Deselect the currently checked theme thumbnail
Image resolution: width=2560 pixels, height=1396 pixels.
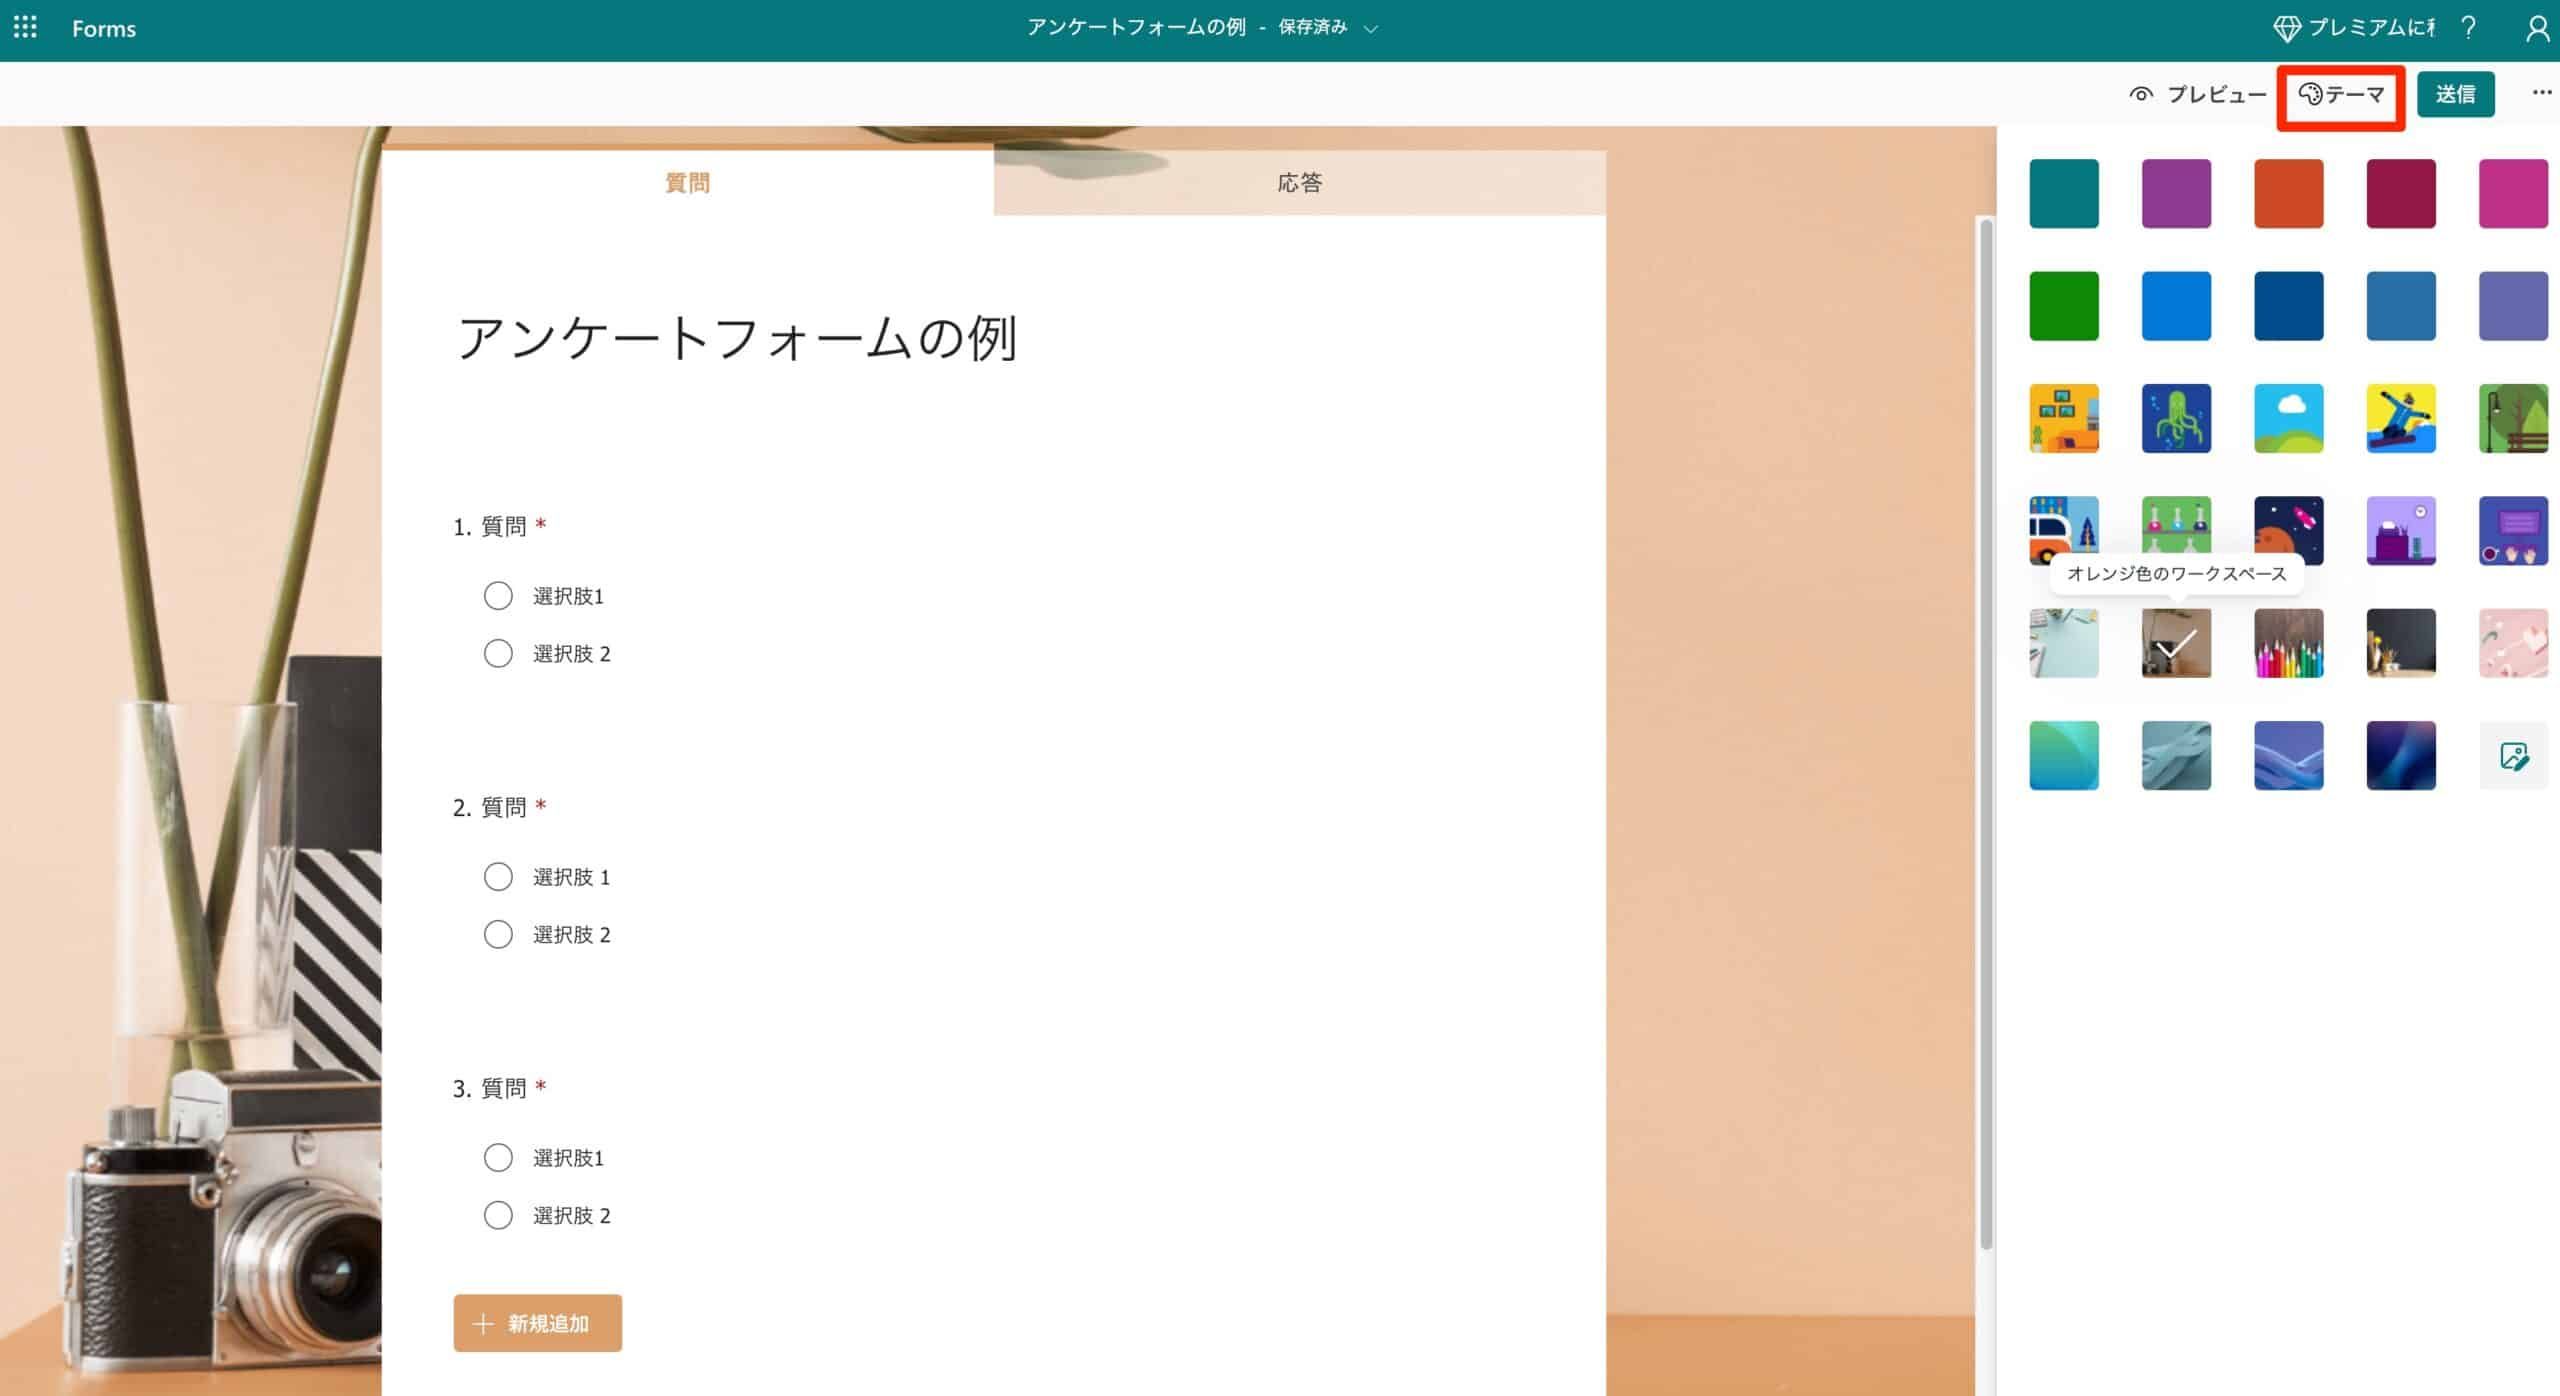(2176, 643)
